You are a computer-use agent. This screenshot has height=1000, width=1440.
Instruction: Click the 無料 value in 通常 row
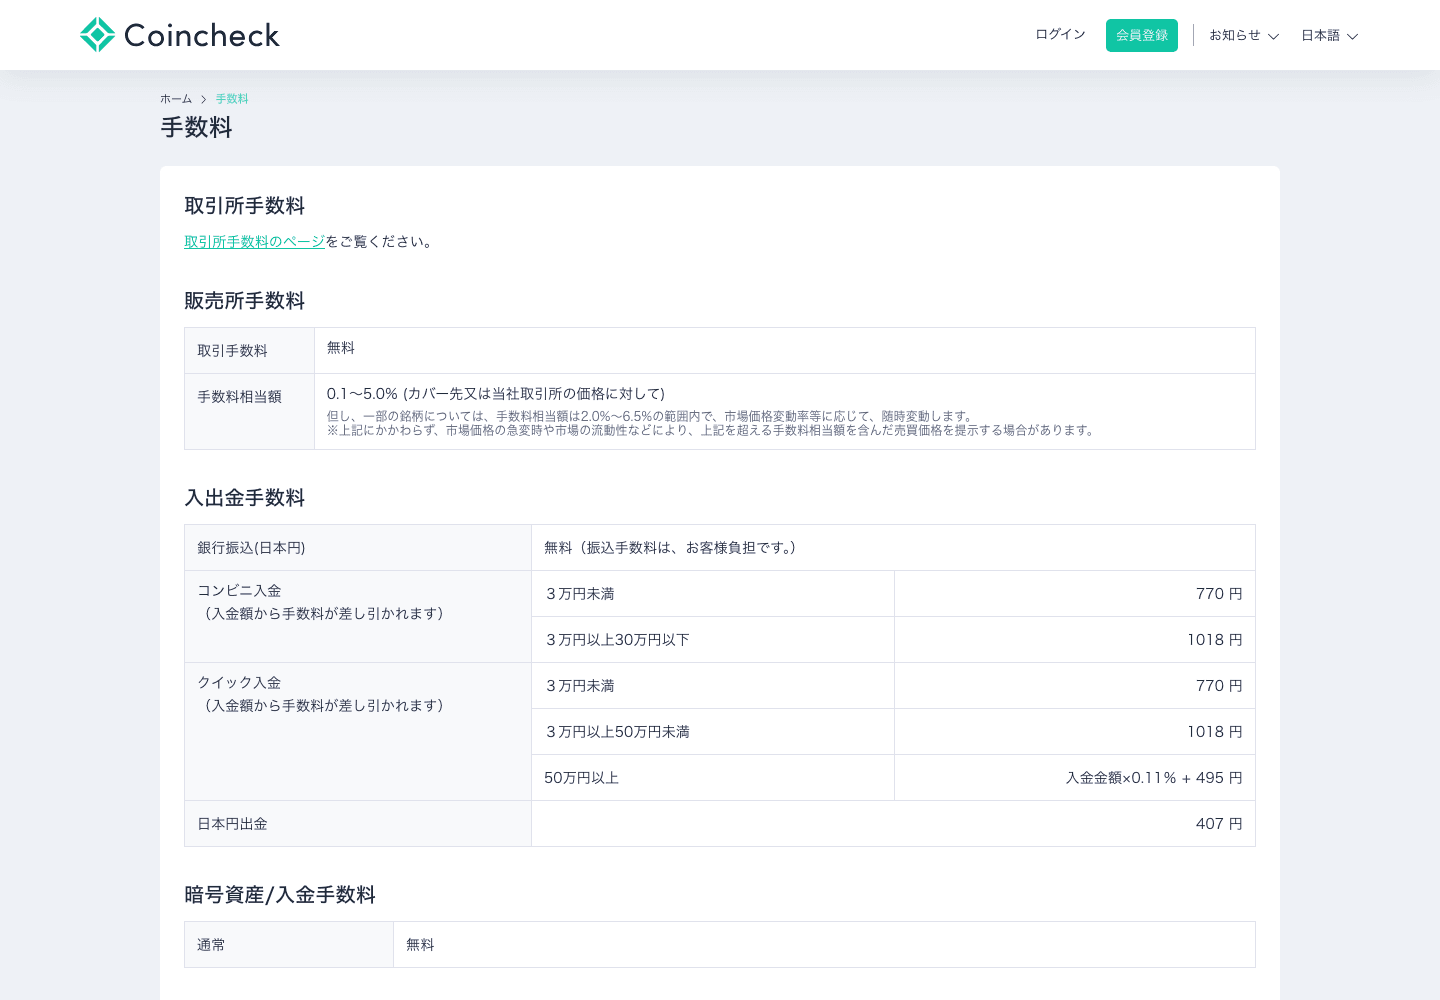pyautogui.click(x=420, y=945)
